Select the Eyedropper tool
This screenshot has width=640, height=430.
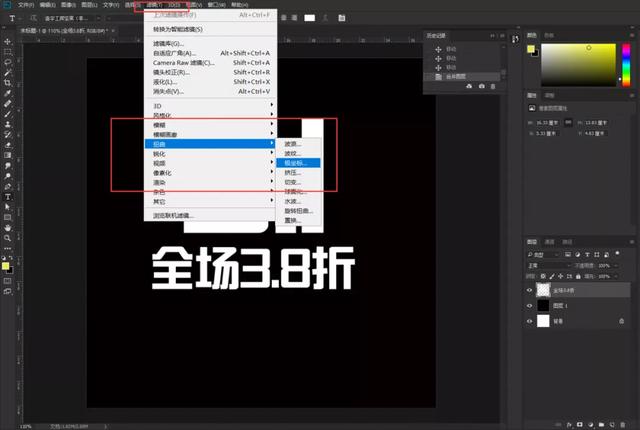(8, 92)
